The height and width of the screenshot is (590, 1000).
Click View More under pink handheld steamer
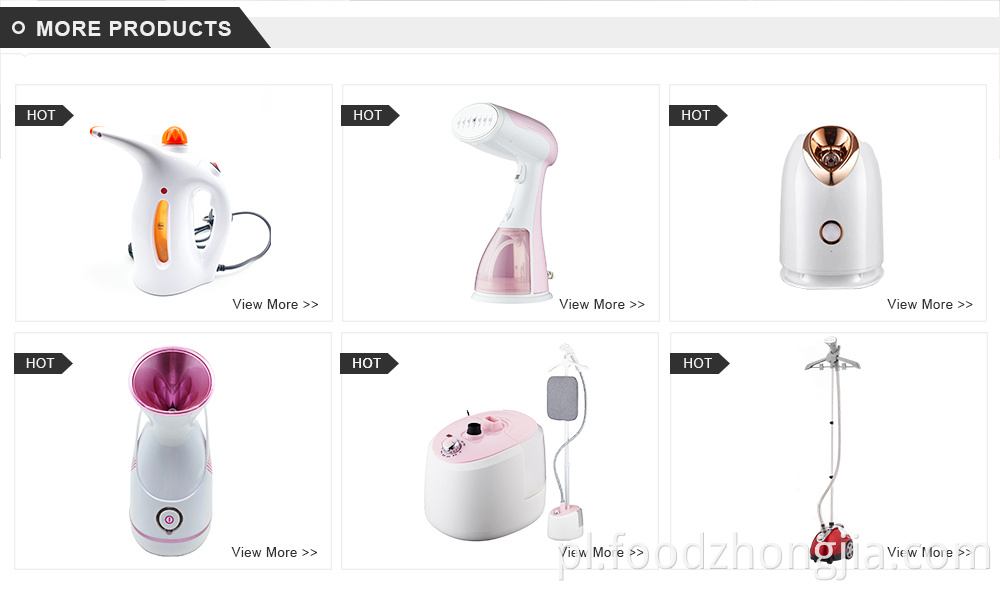click(x=601, y=304)
